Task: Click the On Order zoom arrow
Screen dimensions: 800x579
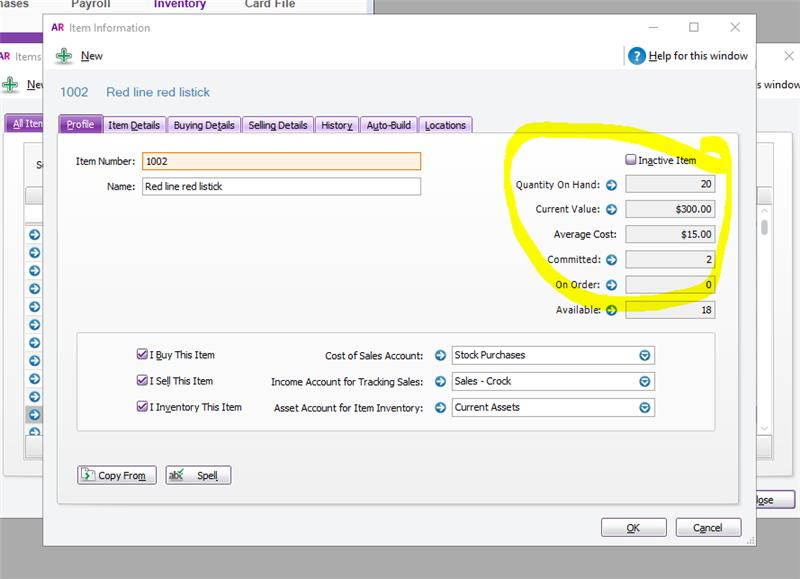Action: coord(611,285)
